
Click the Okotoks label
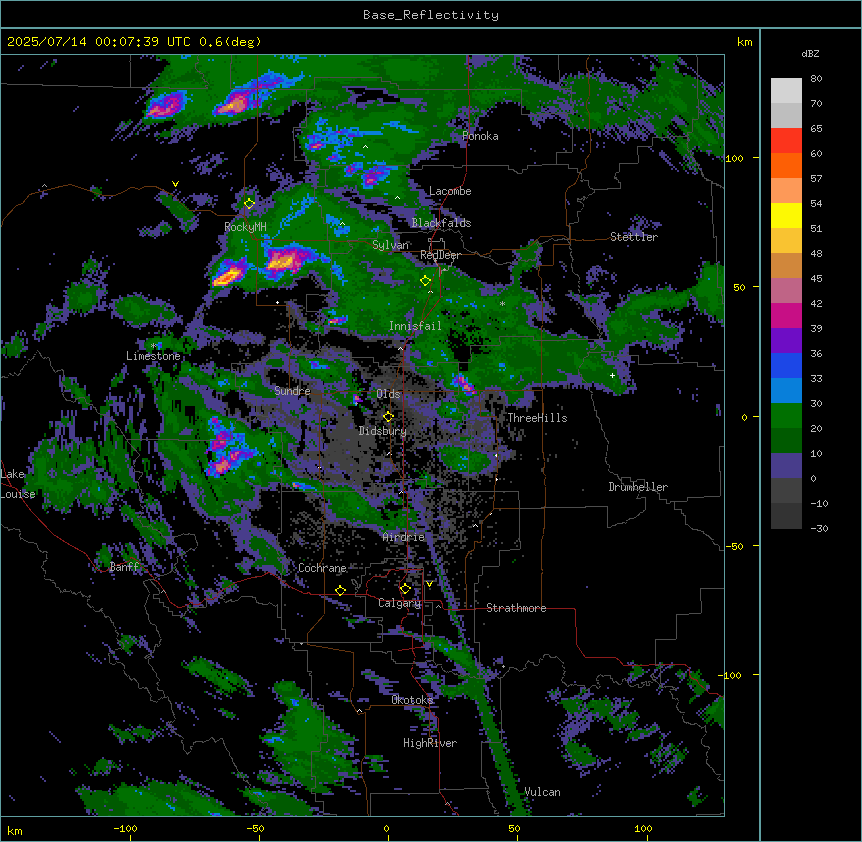point(412,700)
